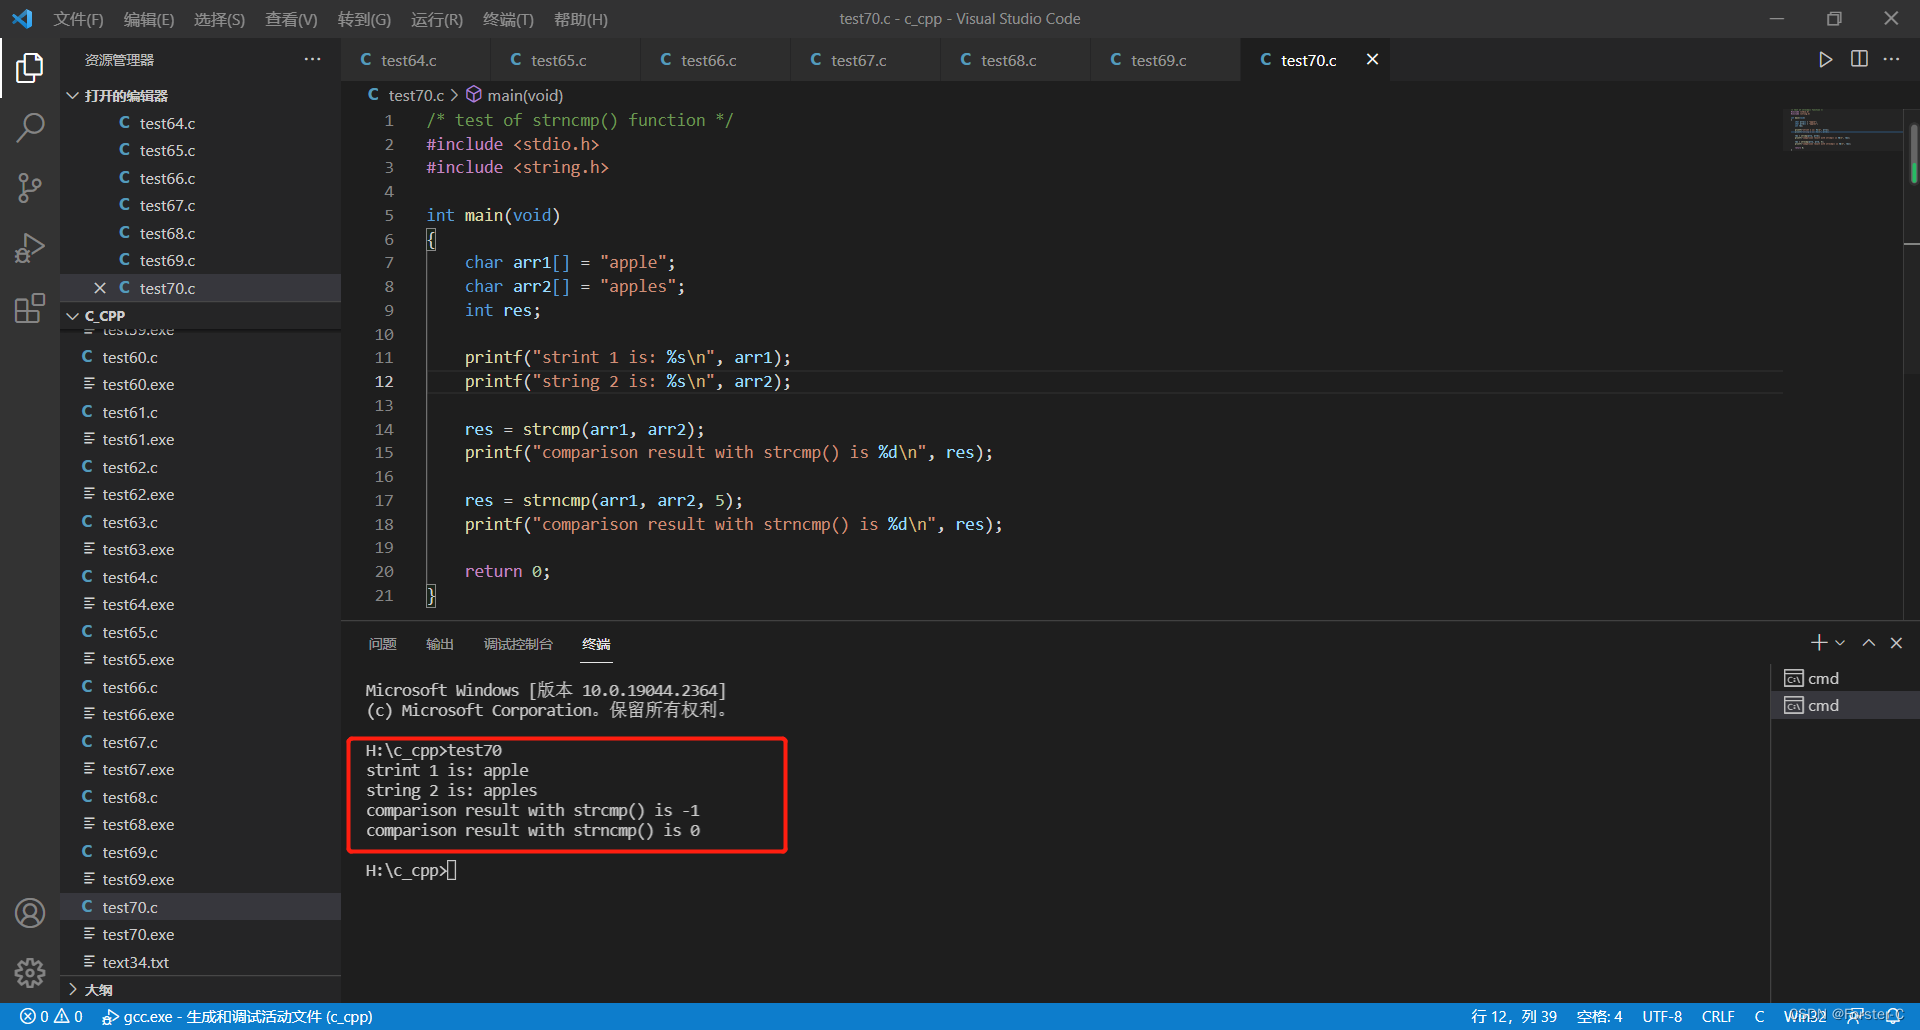The width and height of the screenshot is (1920, 1030).
Task: Close the terminal panel
Action: (1896, 643)
